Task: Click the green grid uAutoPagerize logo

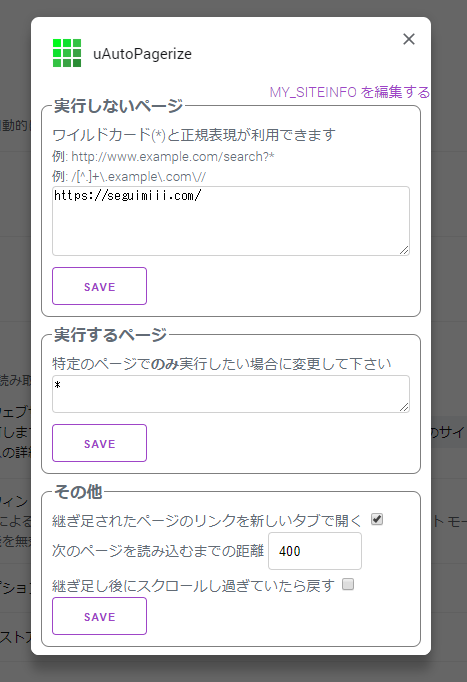Action: tap(67, 53)
